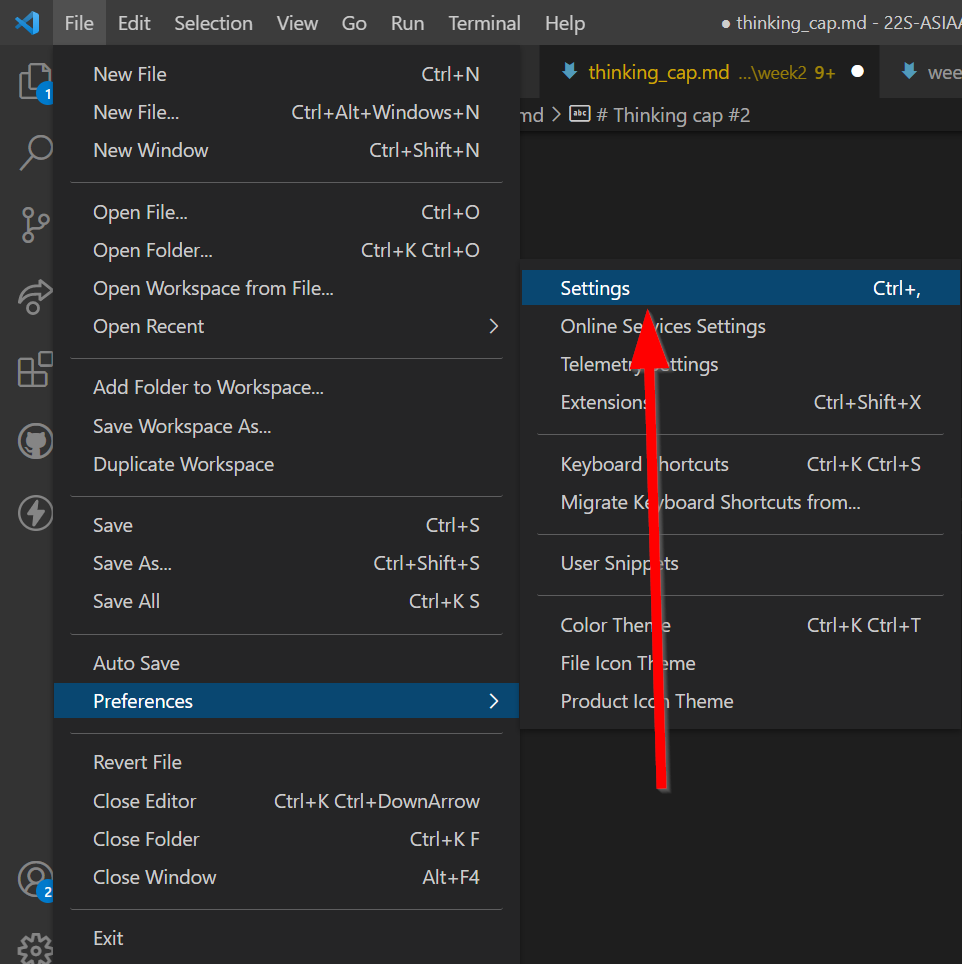962x964 pixels.
Task: Open the Terminal menu in menu bar
Action: 484,23
